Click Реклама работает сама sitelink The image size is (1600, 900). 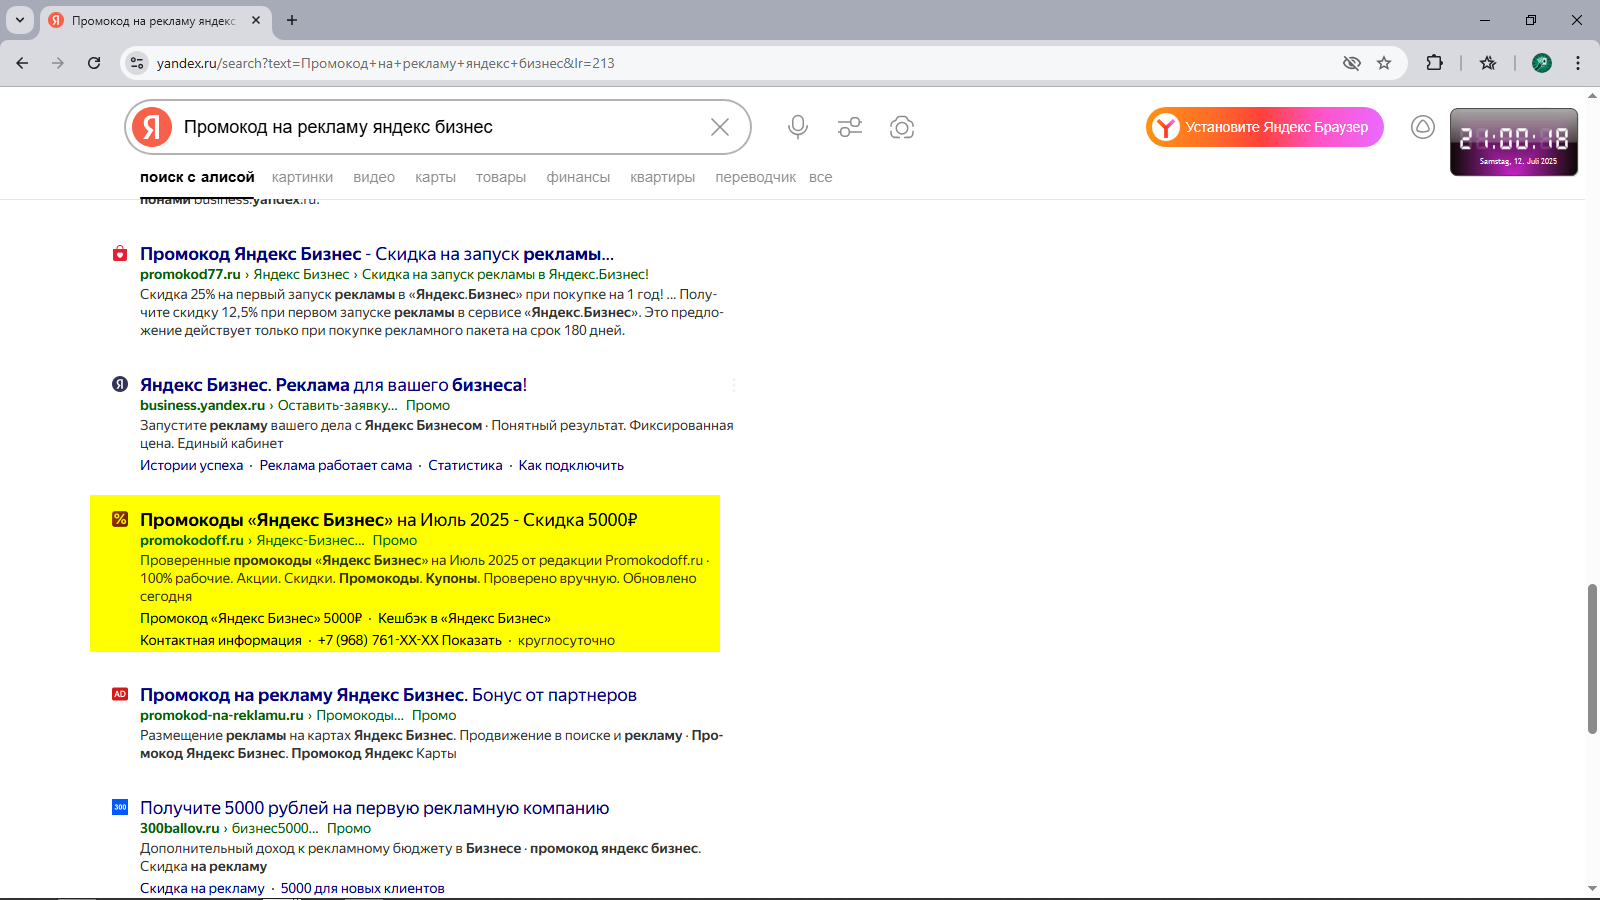pyautogui.click(x=336, y=465)
